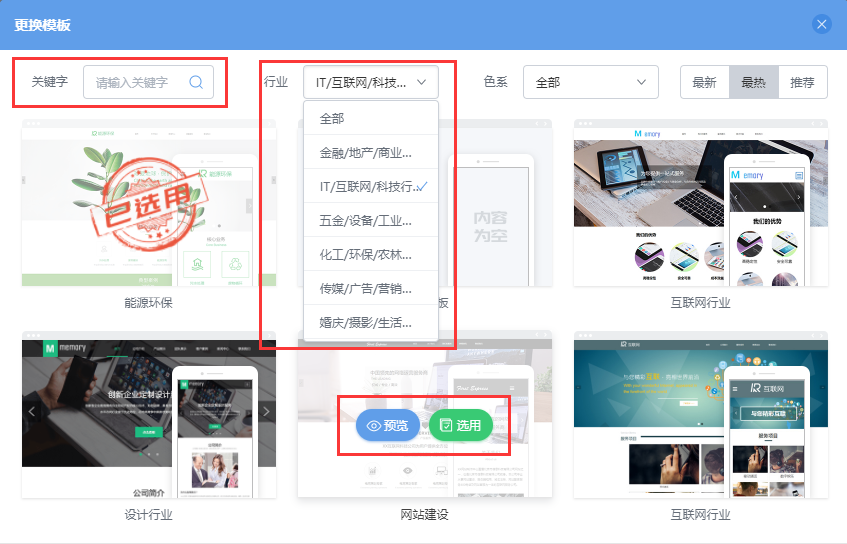Sort templates by 最热
The width and height of the screenshot is (847, 544).
point(753,83)
